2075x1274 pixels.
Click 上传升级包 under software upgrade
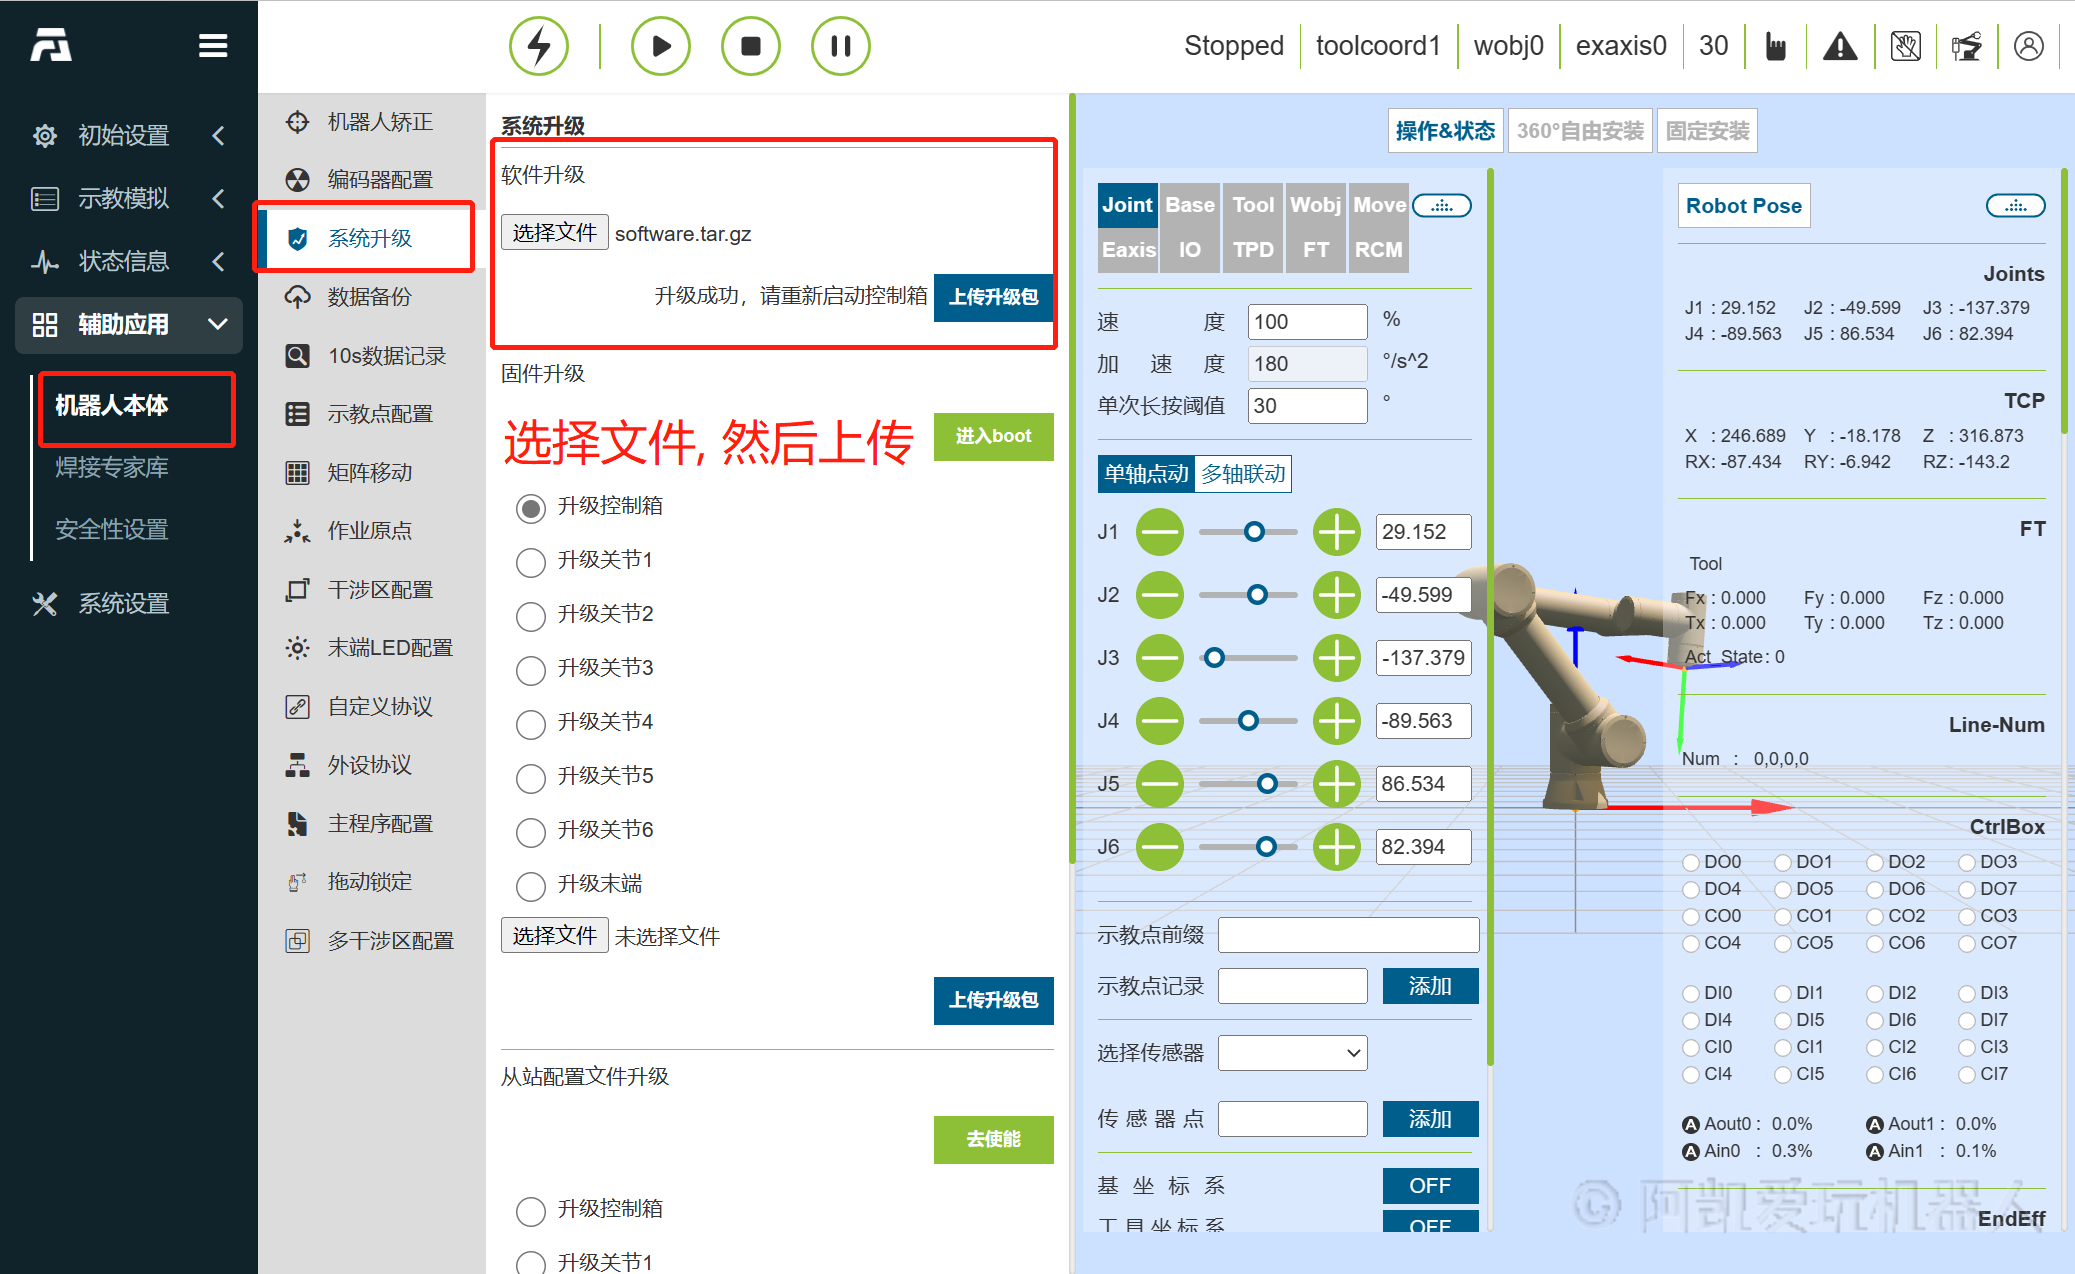point(993,297)
